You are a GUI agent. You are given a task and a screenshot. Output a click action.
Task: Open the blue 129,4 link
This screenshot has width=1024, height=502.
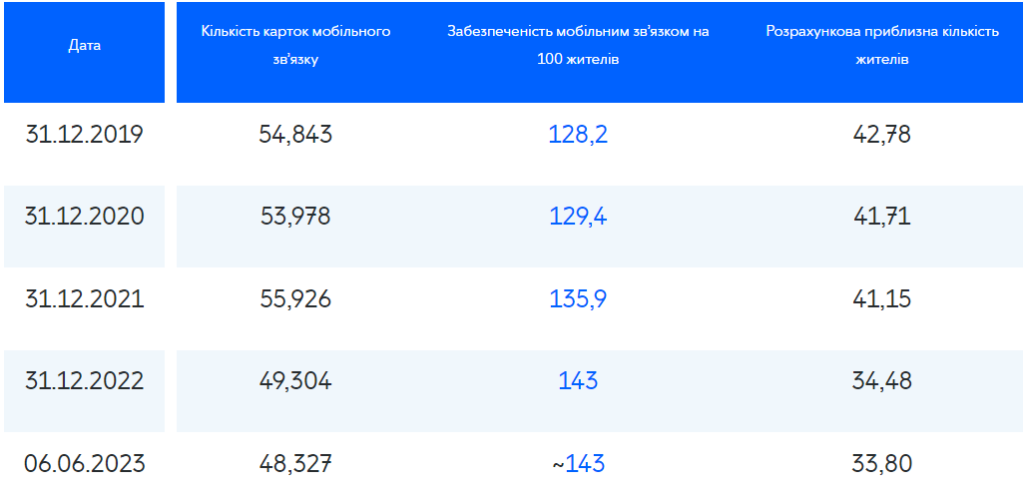tap(578, 217)
